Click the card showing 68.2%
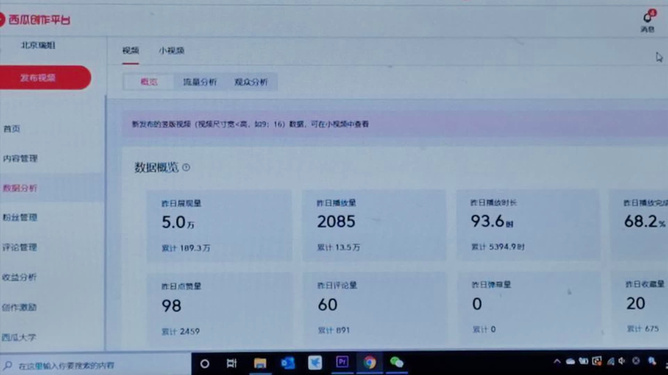Screen dimensions: 668x375 (x=639, y=225)
